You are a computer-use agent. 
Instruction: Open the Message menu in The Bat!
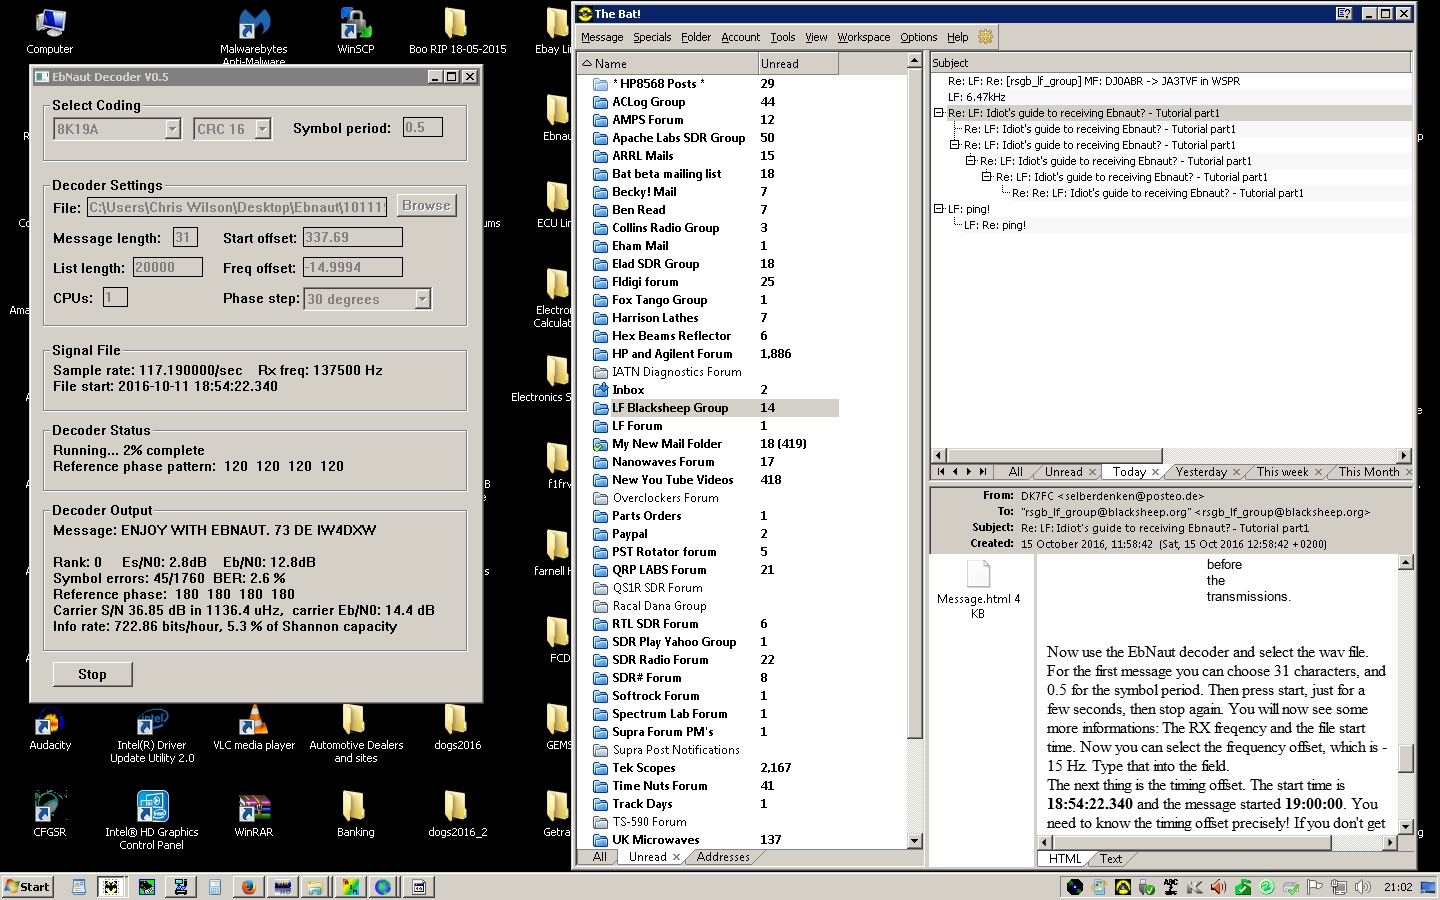602,37
